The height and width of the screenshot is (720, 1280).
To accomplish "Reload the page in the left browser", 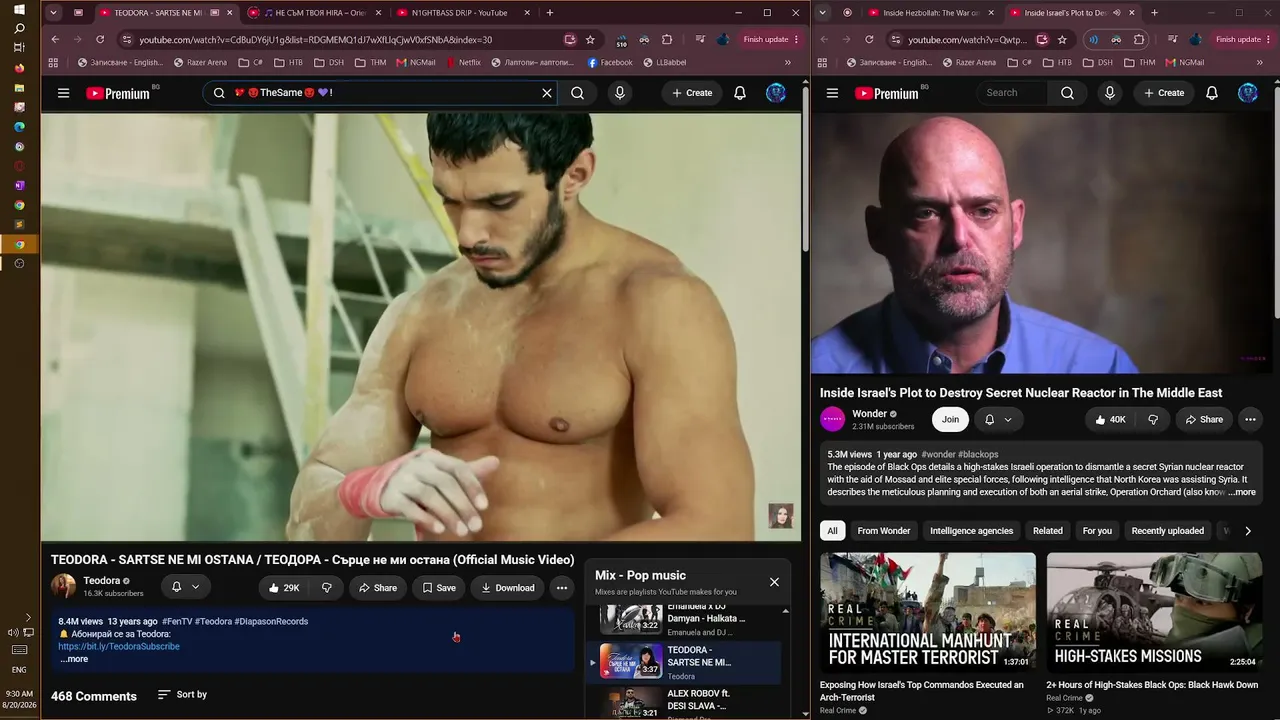I will [100, 40].
